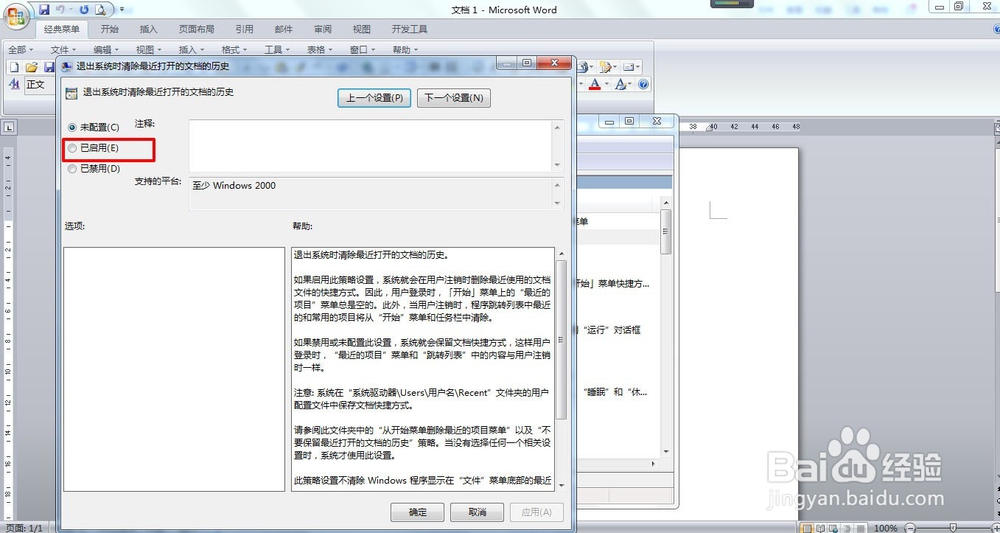Viewport: 1000px width, 533px height.
Task: Open the 帮助 classic menu
Action: pos(405,49)
